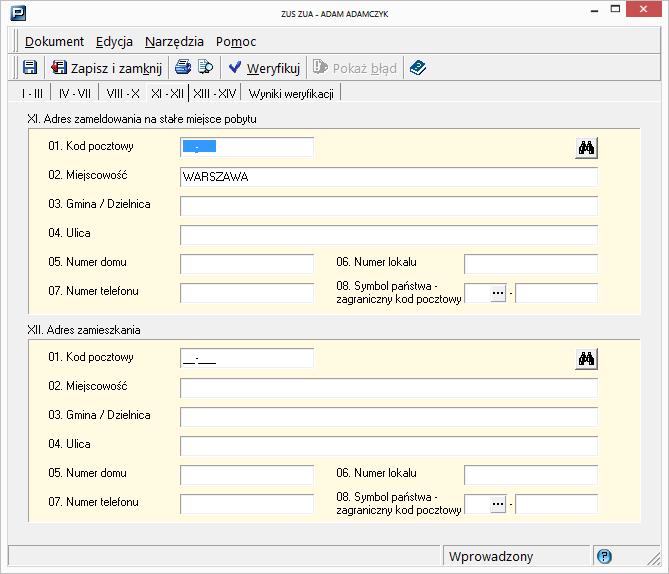Screen dimensions: 669x574
Task: Click the Wprowadzony status bar text
Action: point(491,557)
